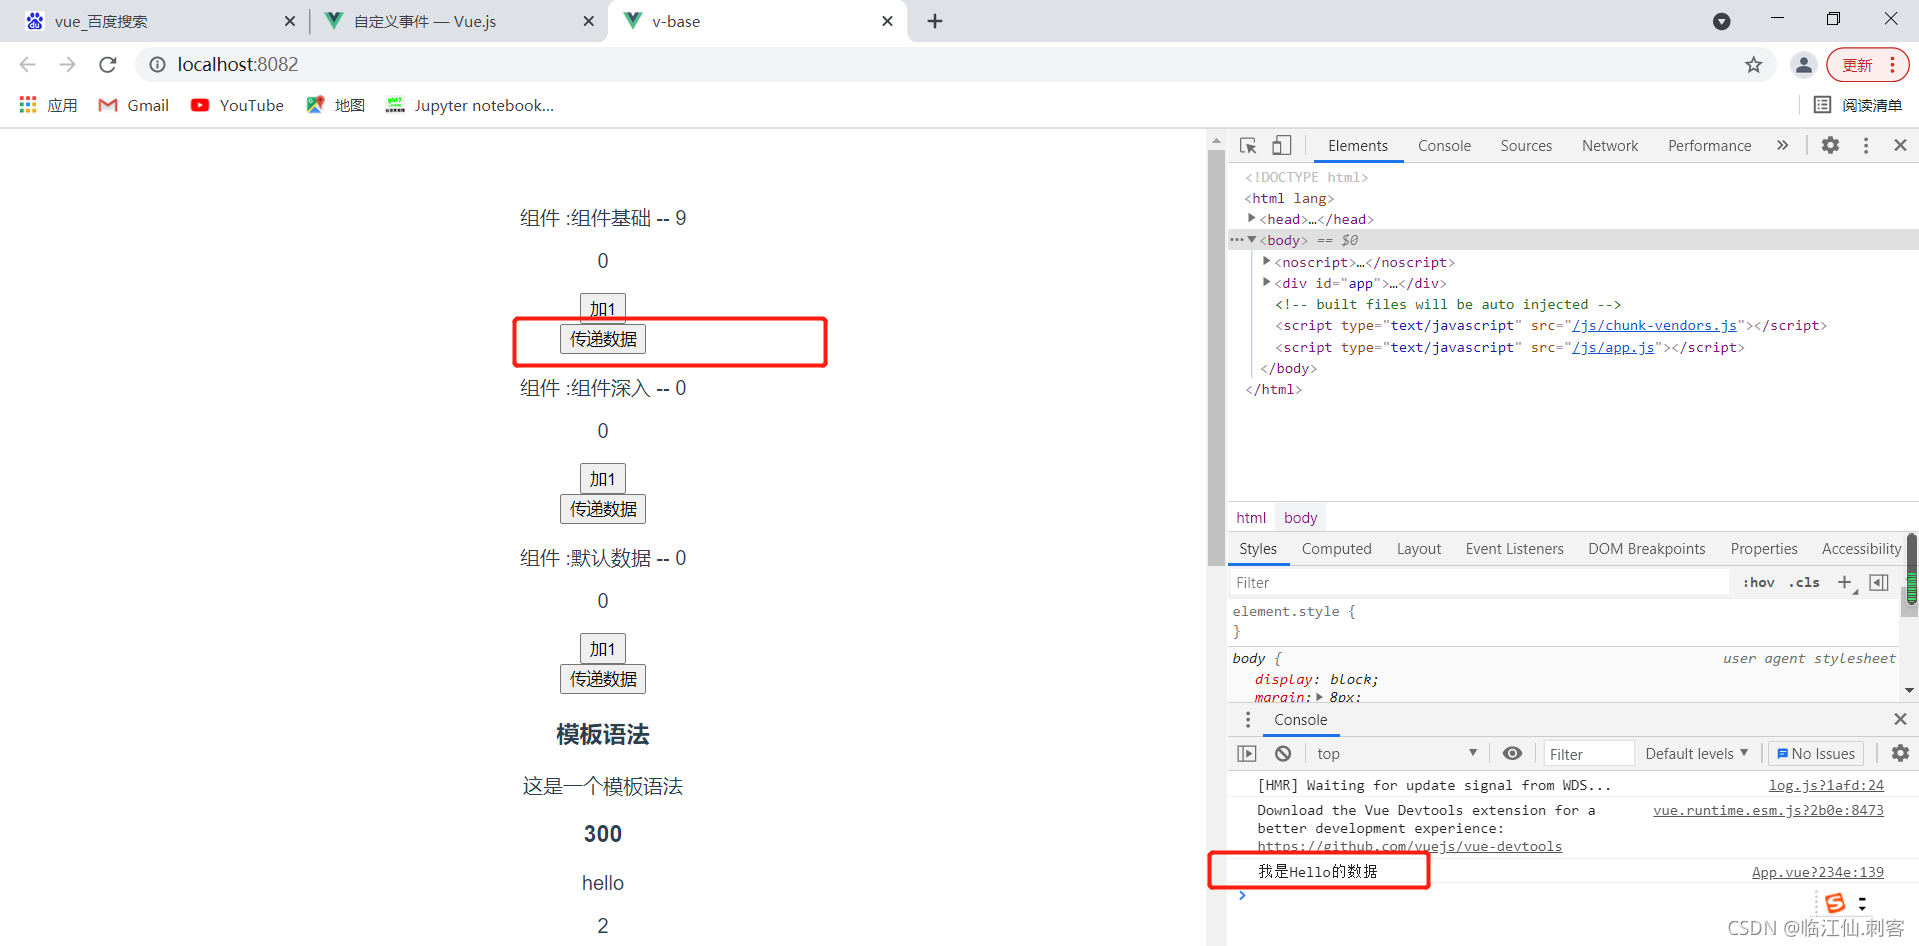Close the v-base browser tab
This screenshot has height=946, width=1919.
coord(887,21)
